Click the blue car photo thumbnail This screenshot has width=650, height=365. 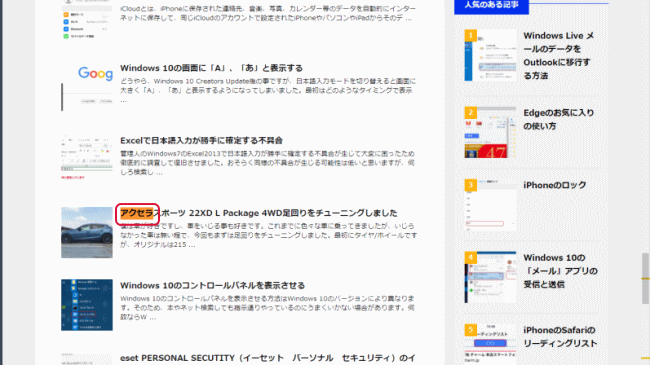coord(87,233)
